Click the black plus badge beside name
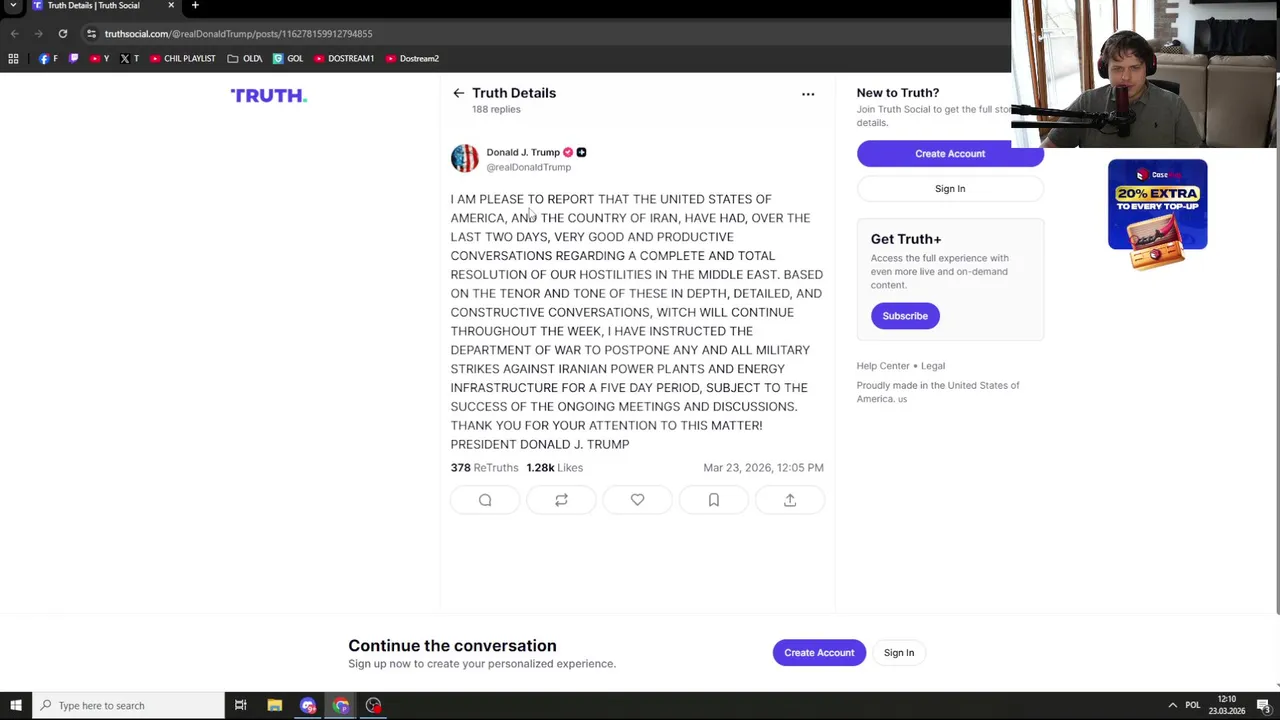The width and height of the screenshot is (1280, 720). [581, 152]
